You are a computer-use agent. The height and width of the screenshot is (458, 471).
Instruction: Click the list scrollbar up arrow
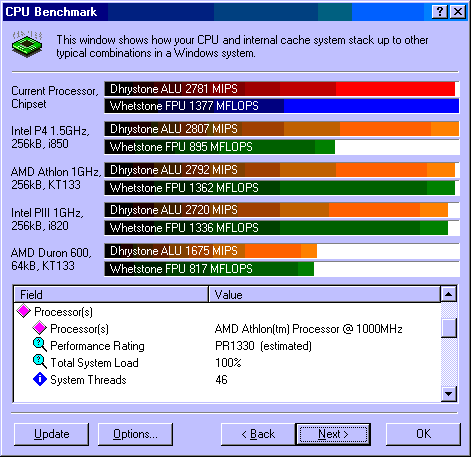tap(449, 294)
